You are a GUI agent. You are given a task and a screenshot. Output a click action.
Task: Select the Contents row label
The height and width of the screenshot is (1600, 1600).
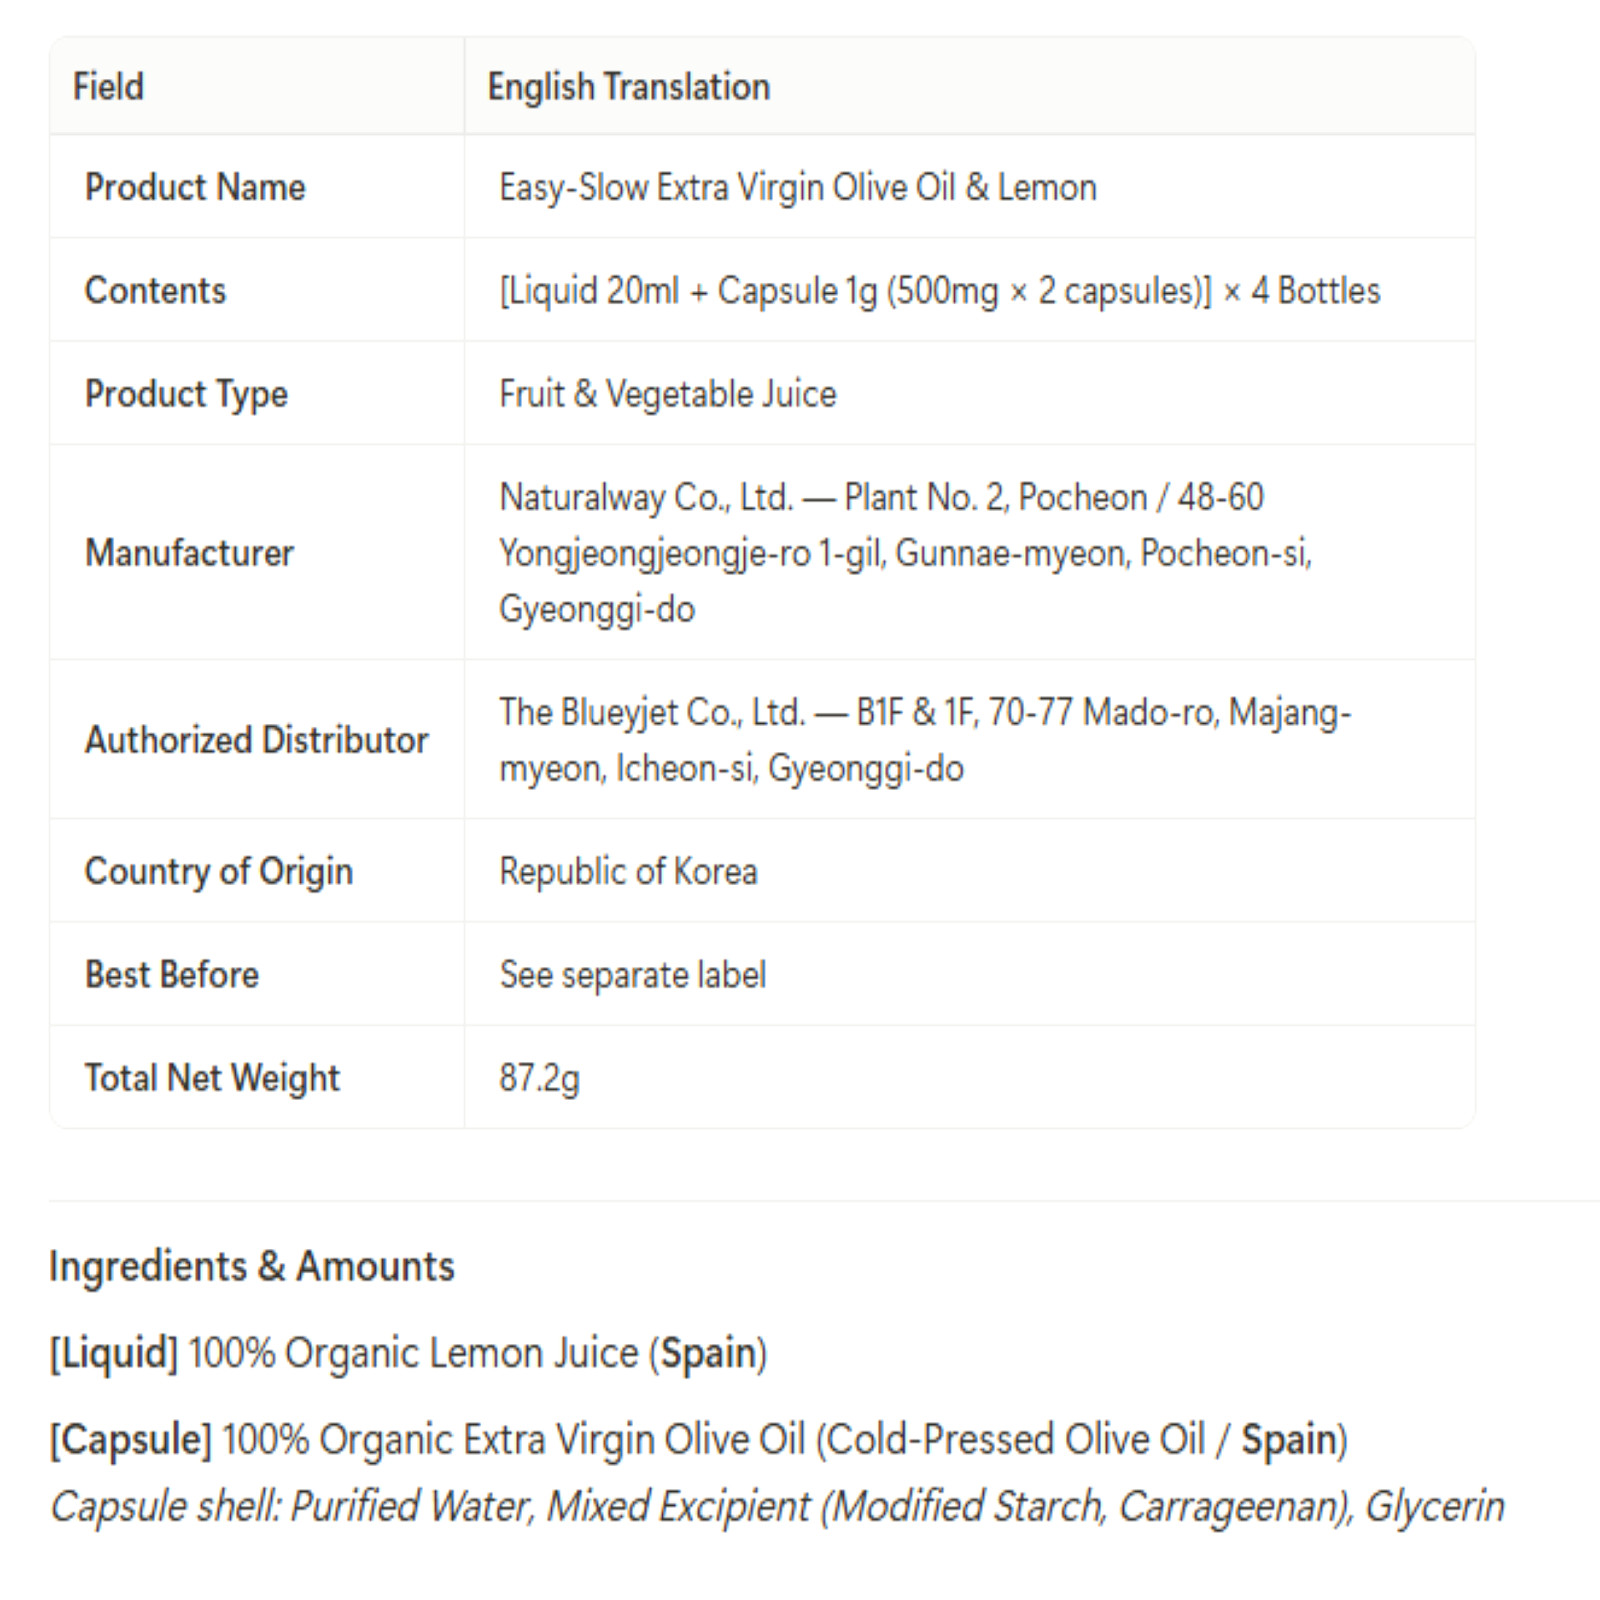pos(156,290)
